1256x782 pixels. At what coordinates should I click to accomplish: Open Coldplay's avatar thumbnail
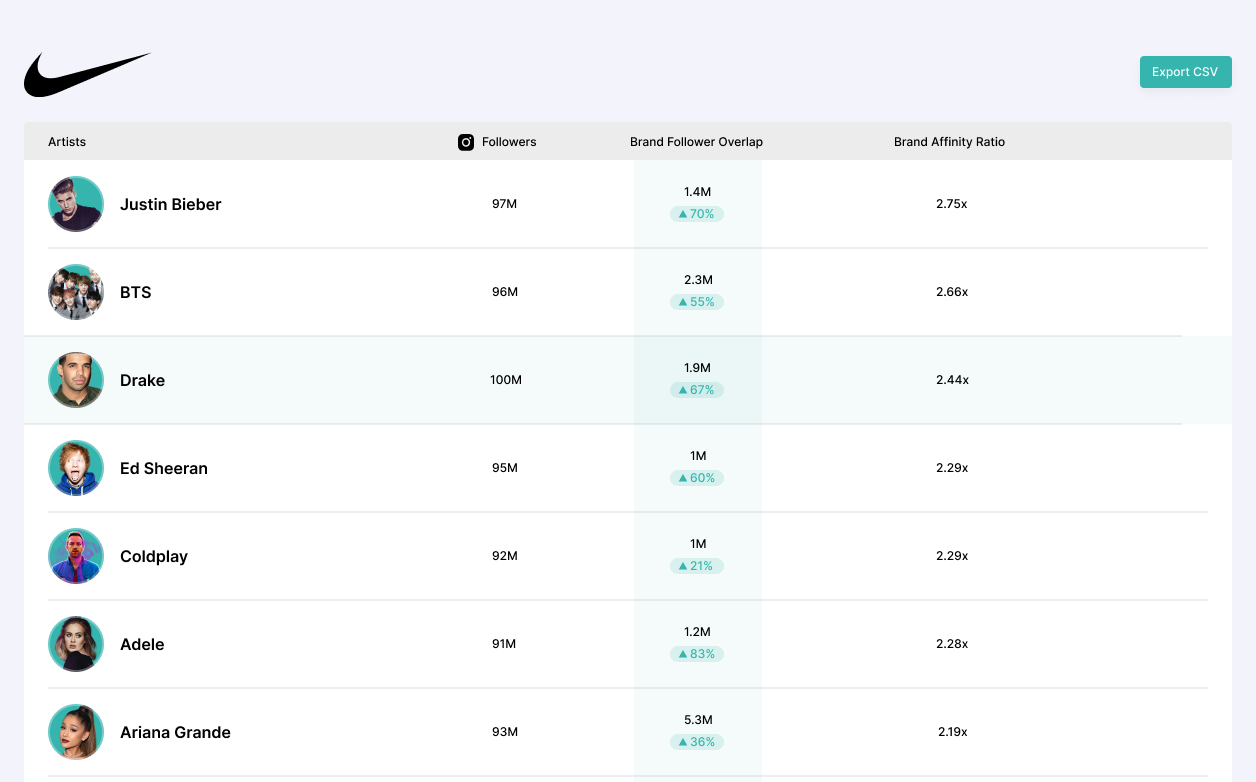(76, 556)
